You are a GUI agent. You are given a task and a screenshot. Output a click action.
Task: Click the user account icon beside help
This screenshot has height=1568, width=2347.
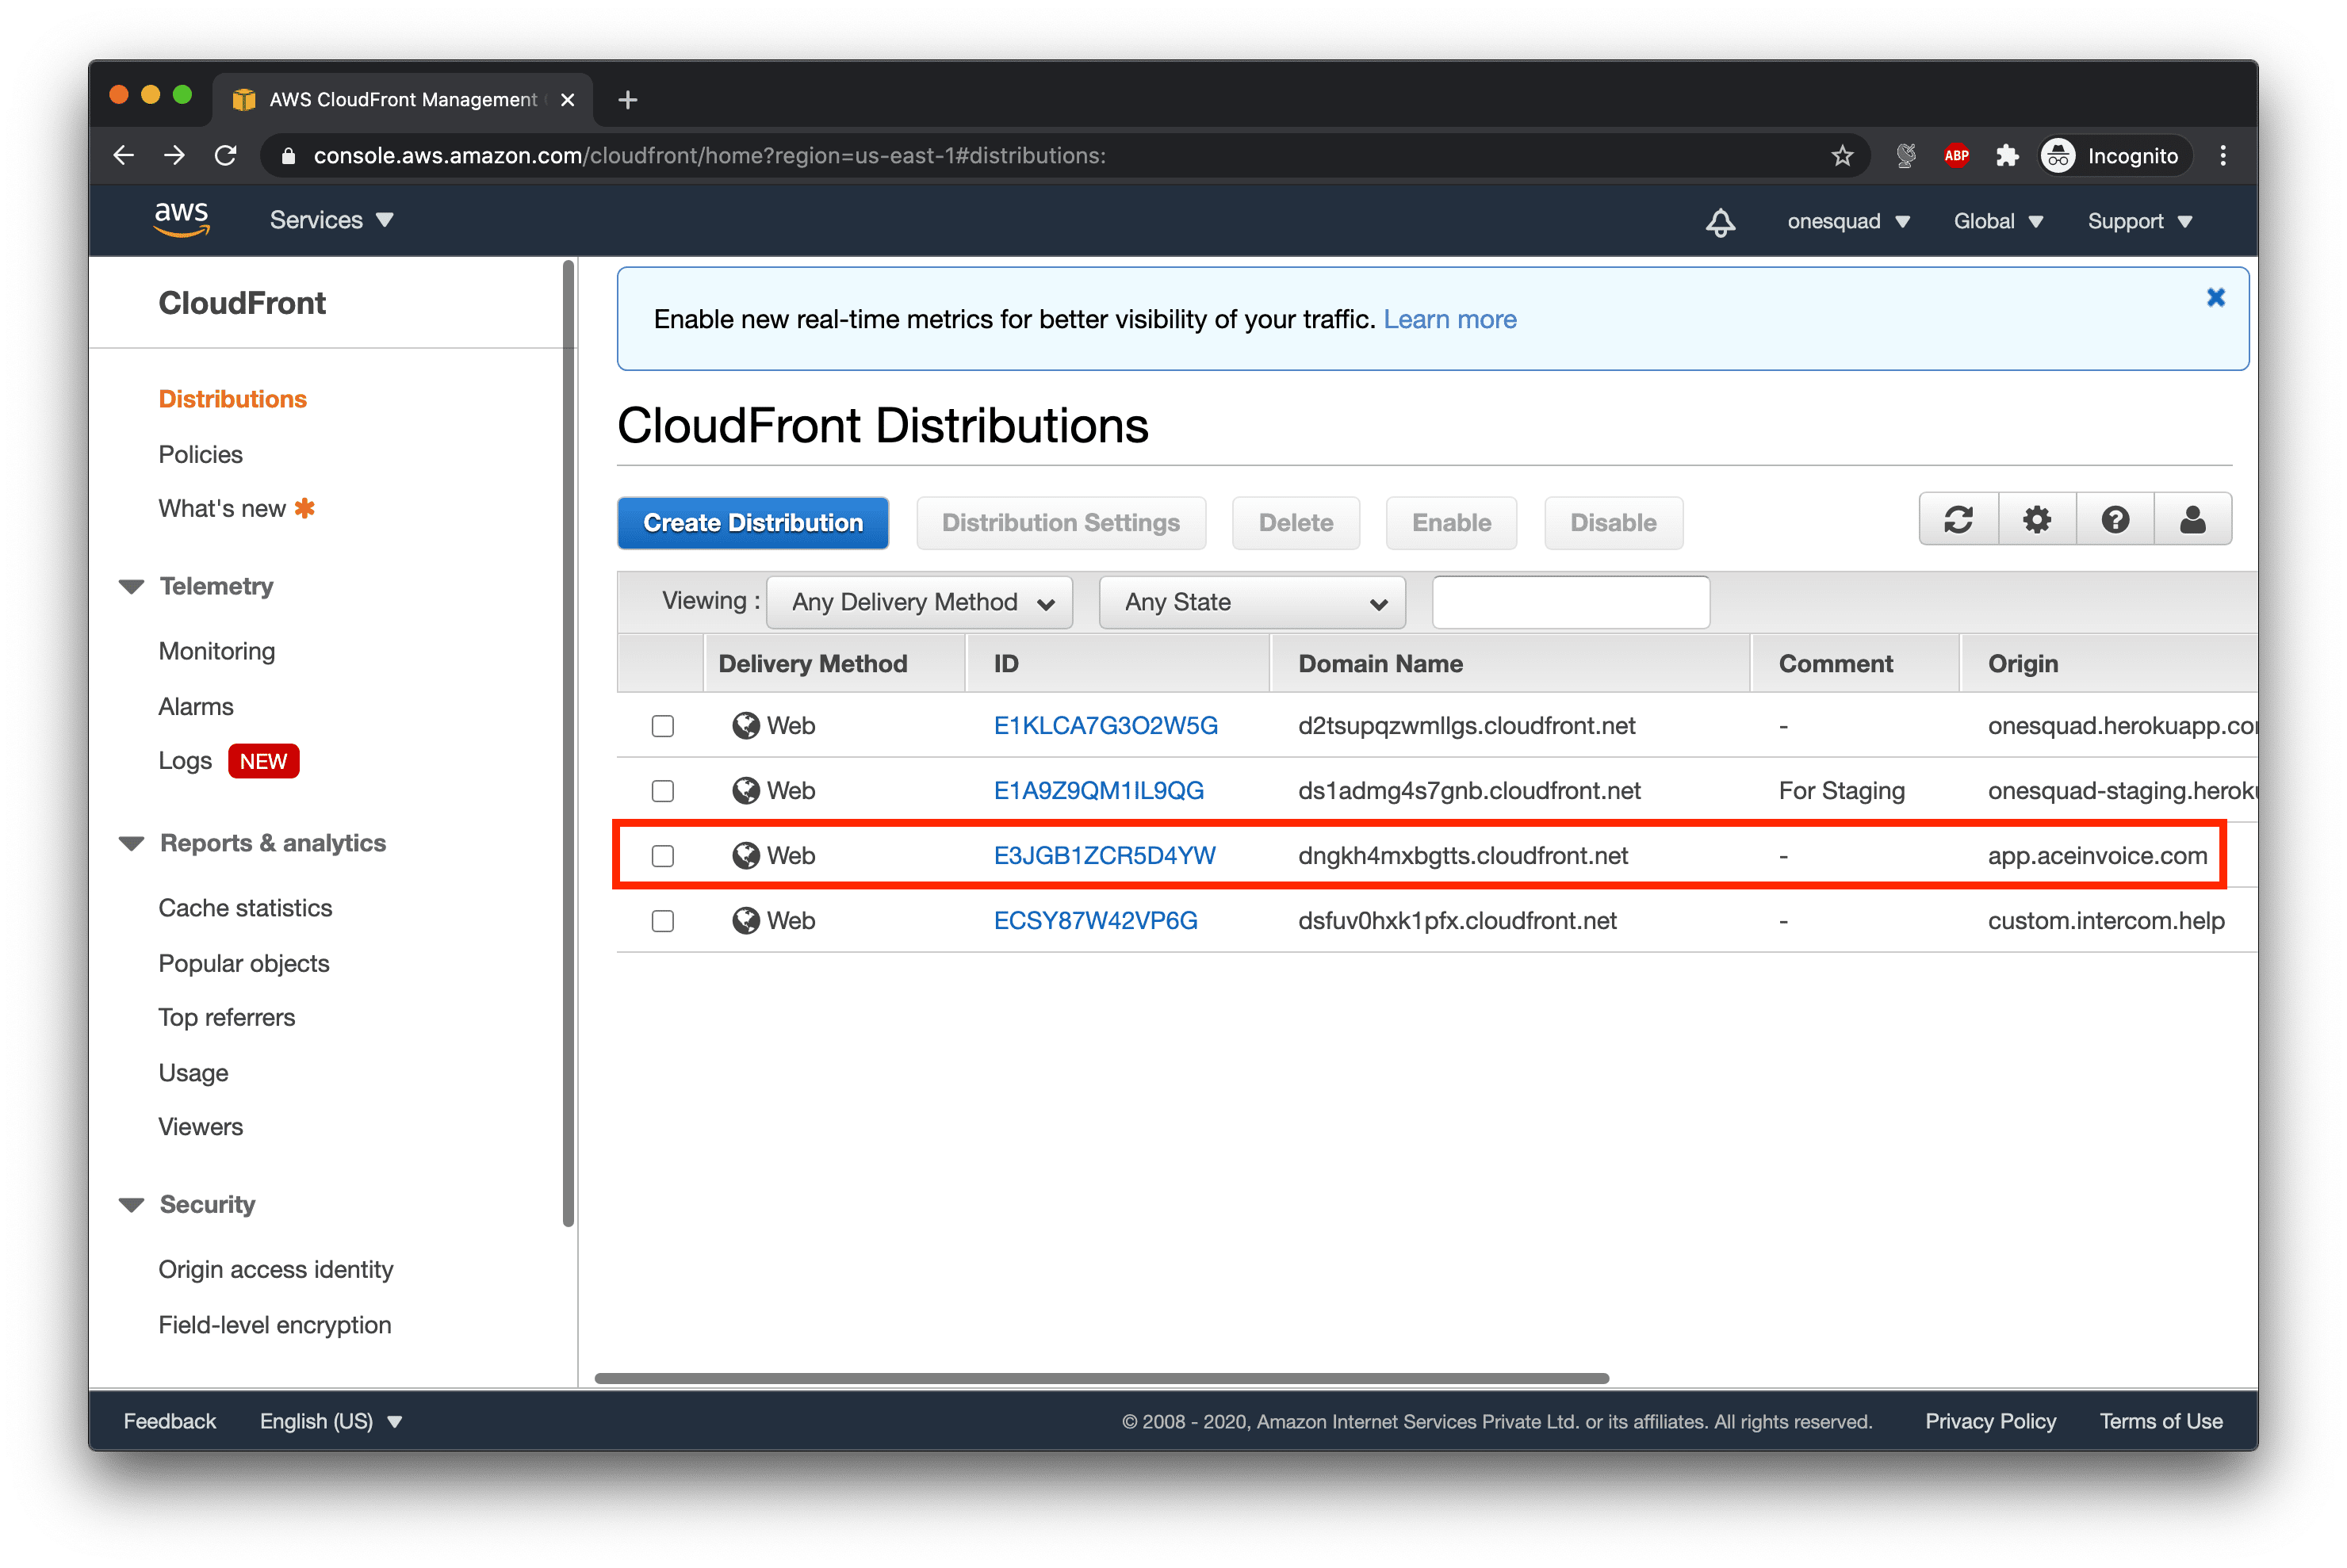(2194, 519)
